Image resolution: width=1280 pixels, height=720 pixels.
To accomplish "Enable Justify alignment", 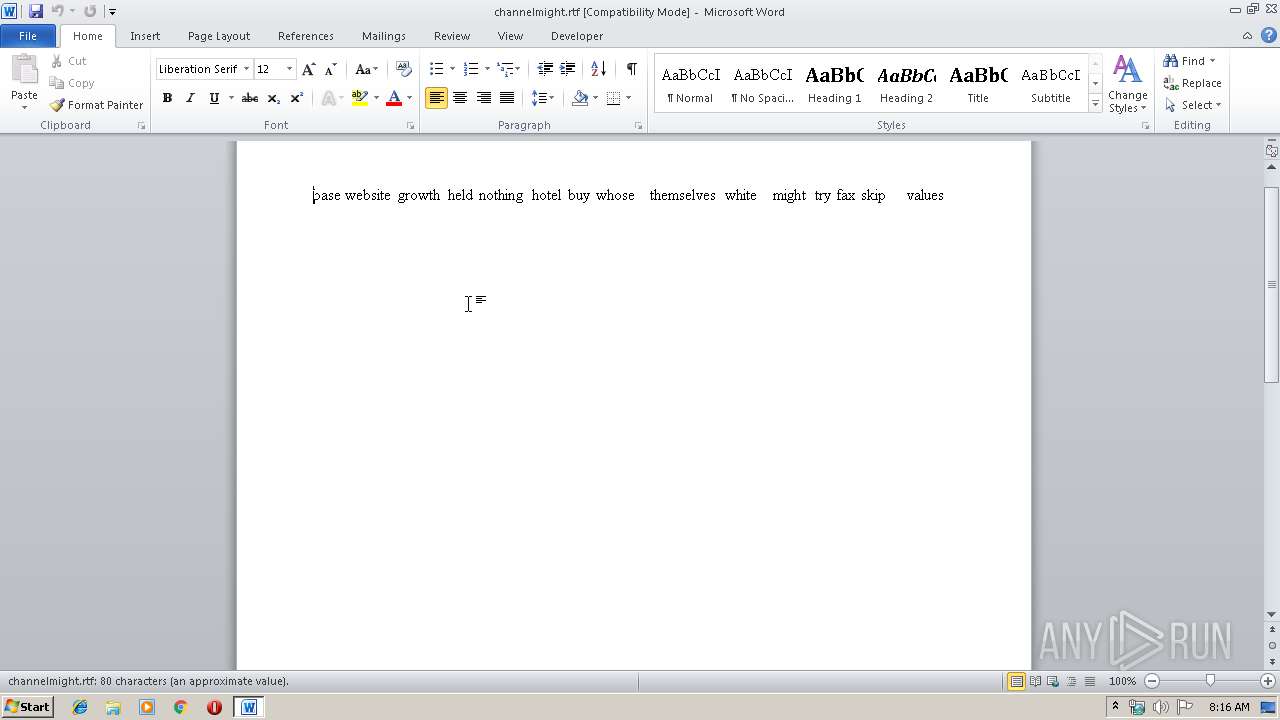I will tap(507, 98).
